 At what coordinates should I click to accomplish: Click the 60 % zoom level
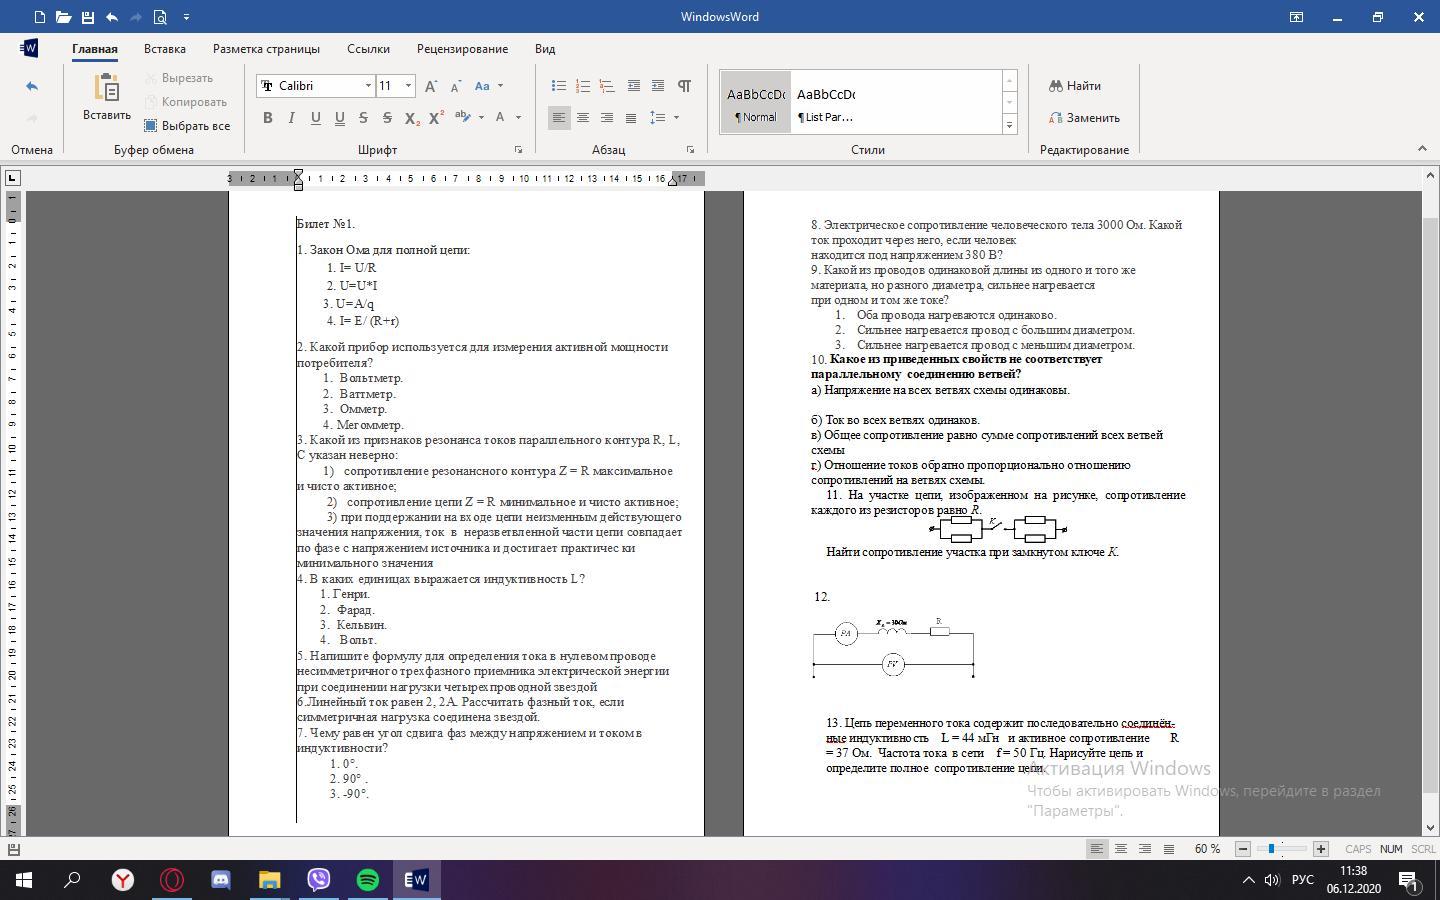pos(1207,849)
